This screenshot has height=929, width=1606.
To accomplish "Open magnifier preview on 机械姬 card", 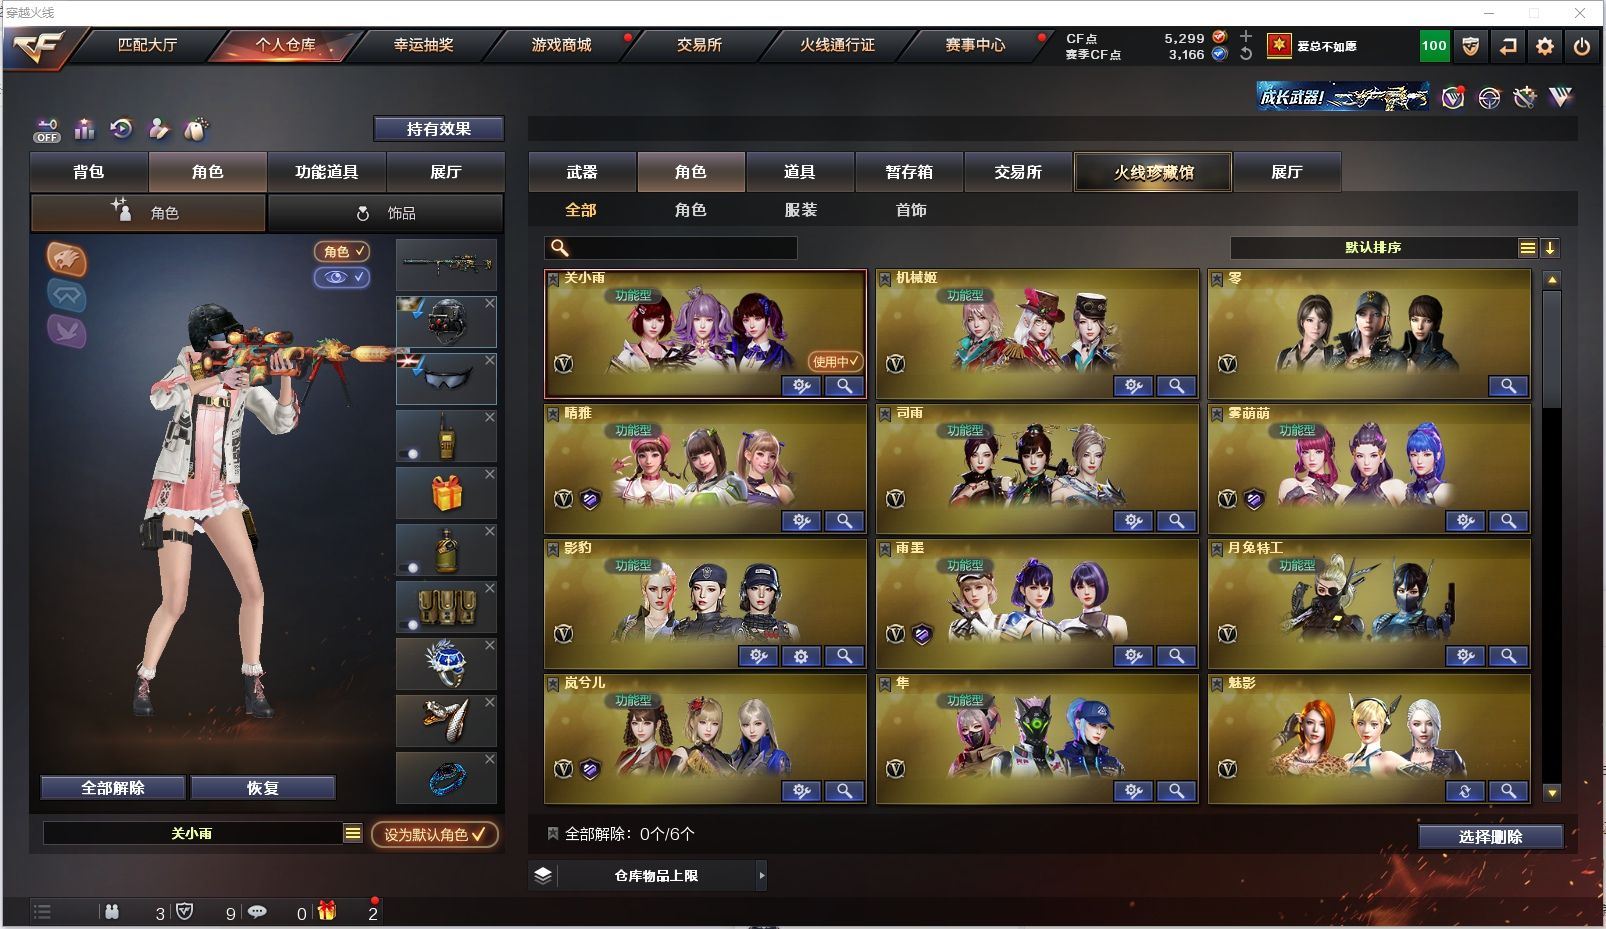I will (1176, 386).
